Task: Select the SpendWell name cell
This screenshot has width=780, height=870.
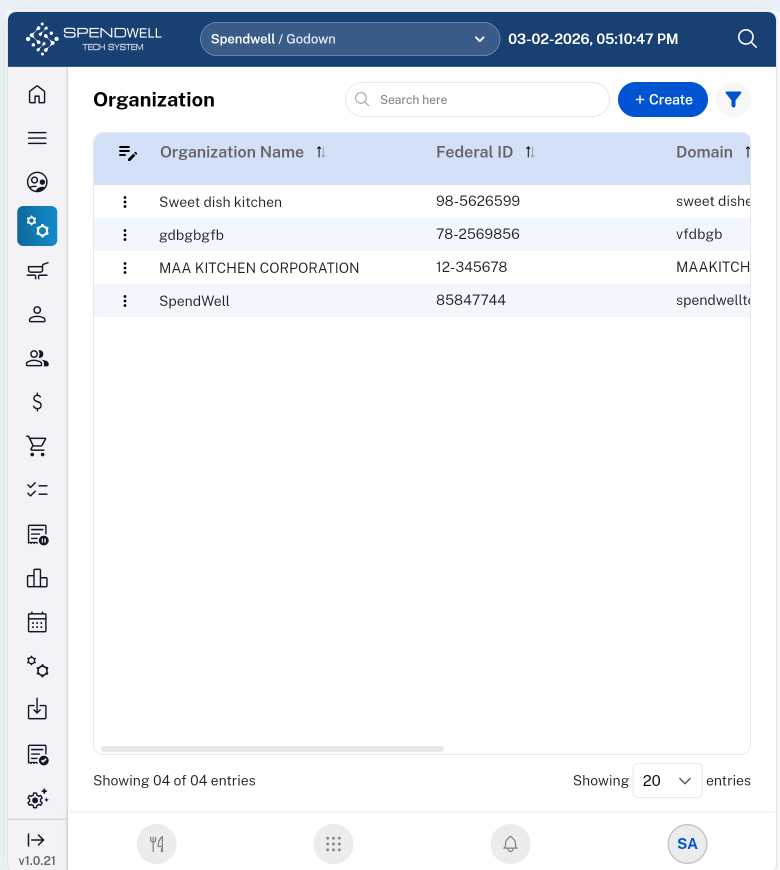Action: 194,301
